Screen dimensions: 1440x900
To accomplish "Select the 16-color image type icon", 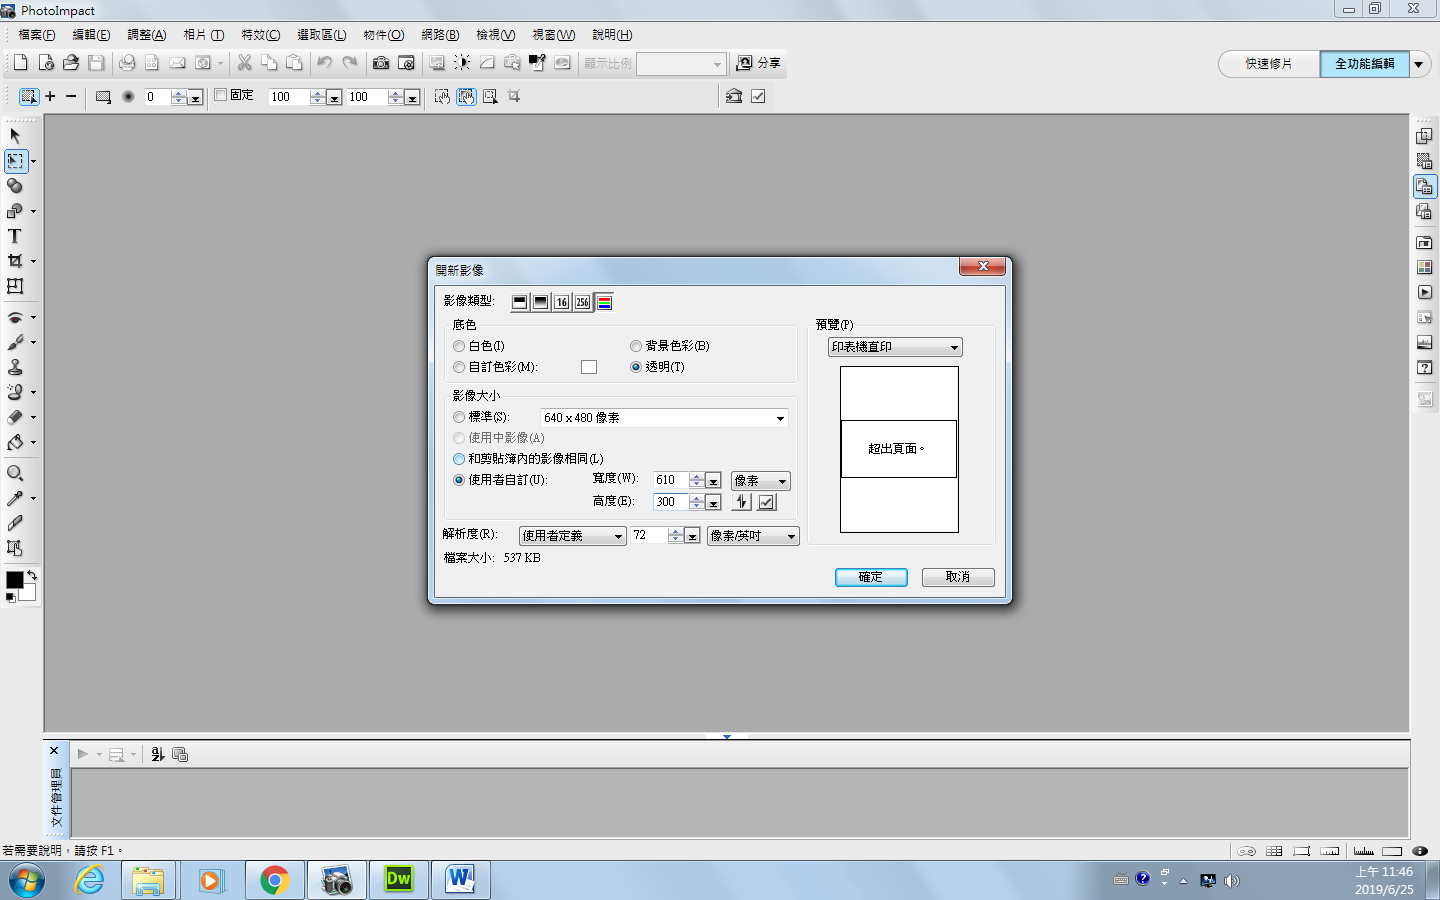I will [561, 302].
